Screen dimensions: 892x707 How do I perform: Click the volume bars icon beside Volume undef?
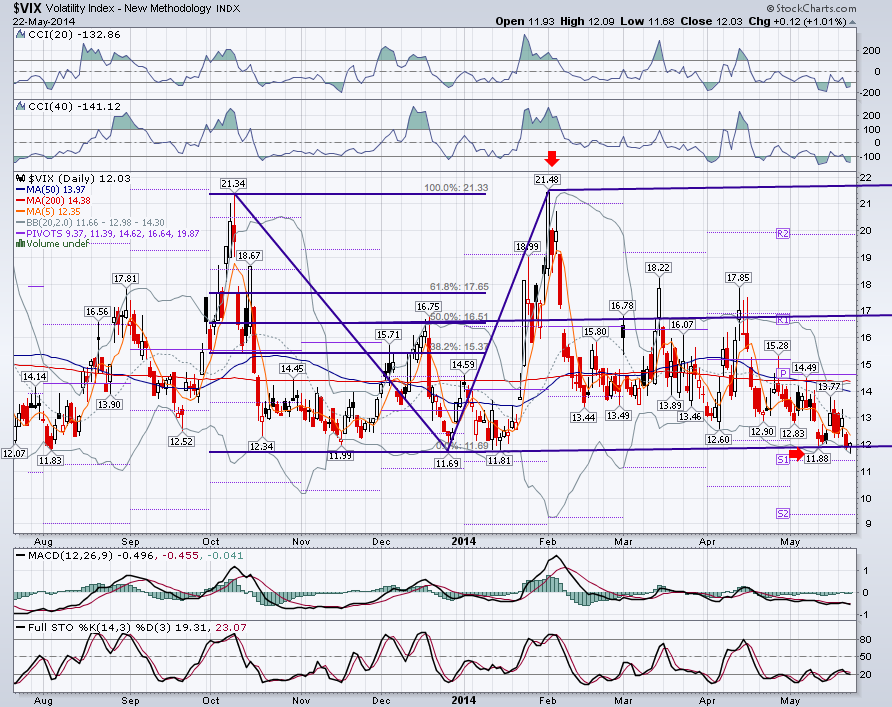[20, 243]
